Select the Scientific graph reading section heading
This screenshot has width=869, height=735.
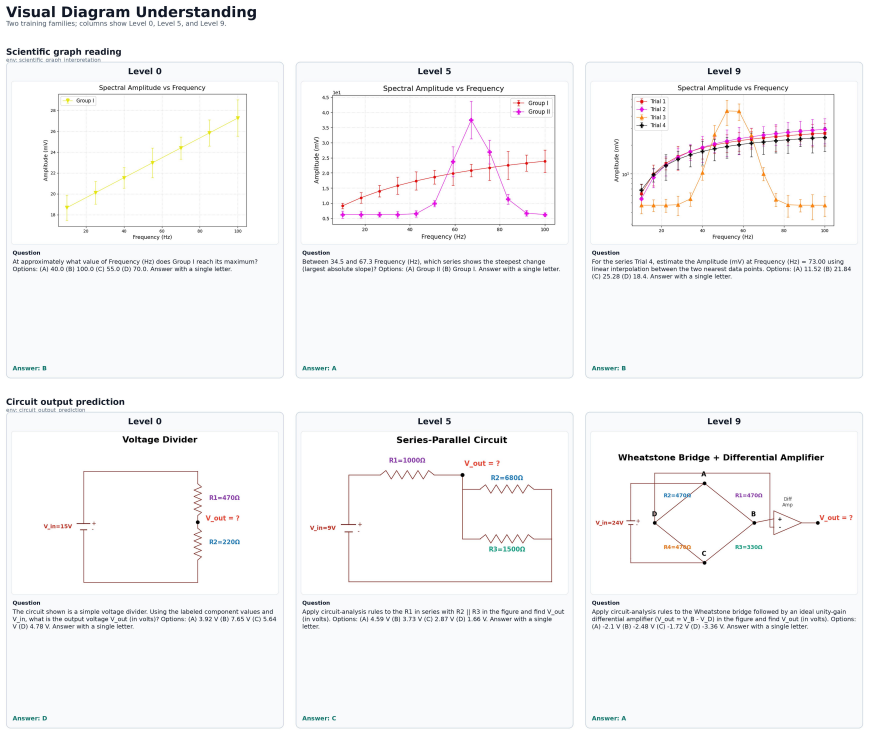(64, 52)
